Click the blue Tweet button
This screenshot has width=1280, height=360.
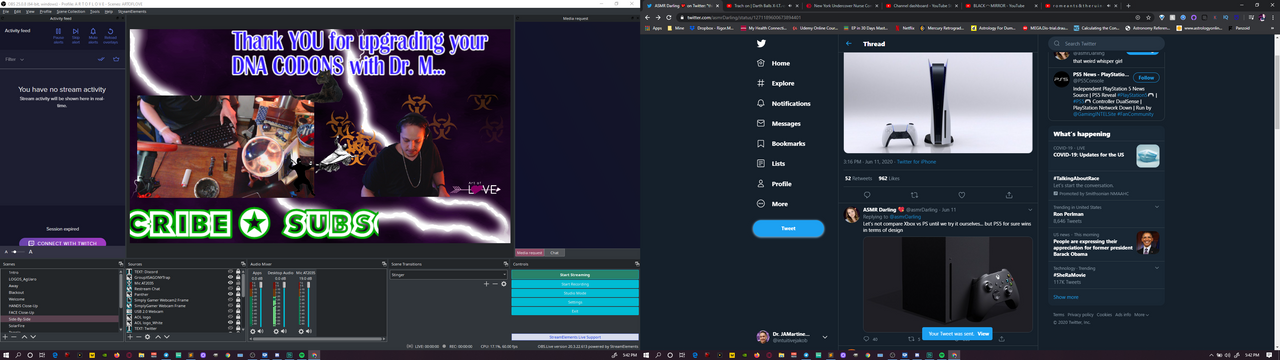point(788,228)
